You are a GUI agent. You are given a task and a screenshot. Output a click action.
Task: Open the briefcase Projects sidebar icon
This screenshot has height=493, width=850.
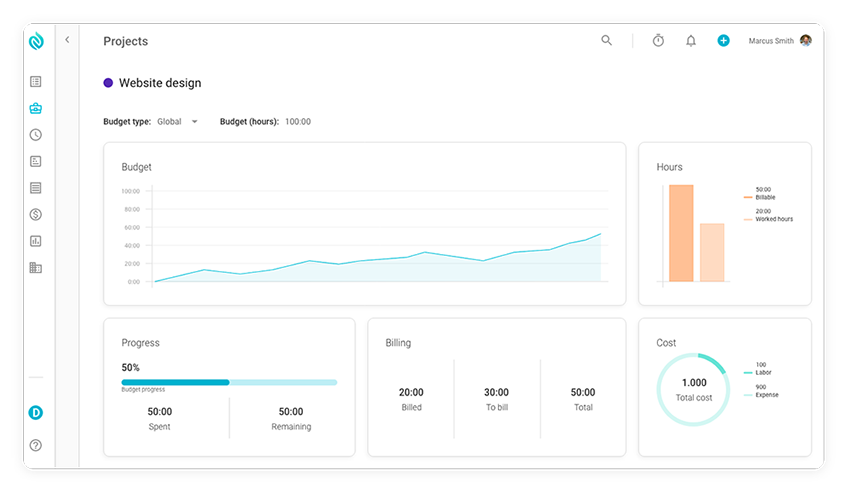pos(36,108)
